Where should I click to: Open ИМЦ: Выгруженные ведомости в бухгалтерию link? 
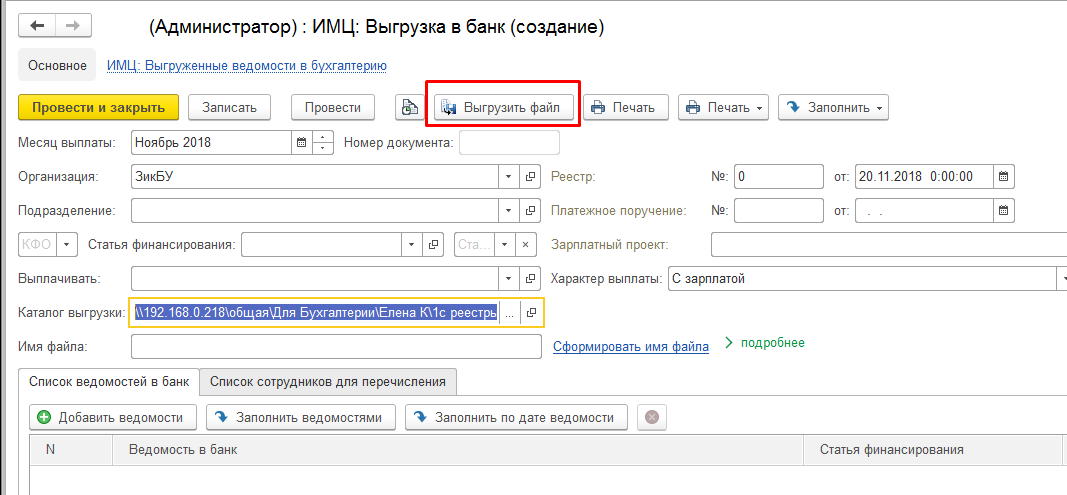click(247, 66)
